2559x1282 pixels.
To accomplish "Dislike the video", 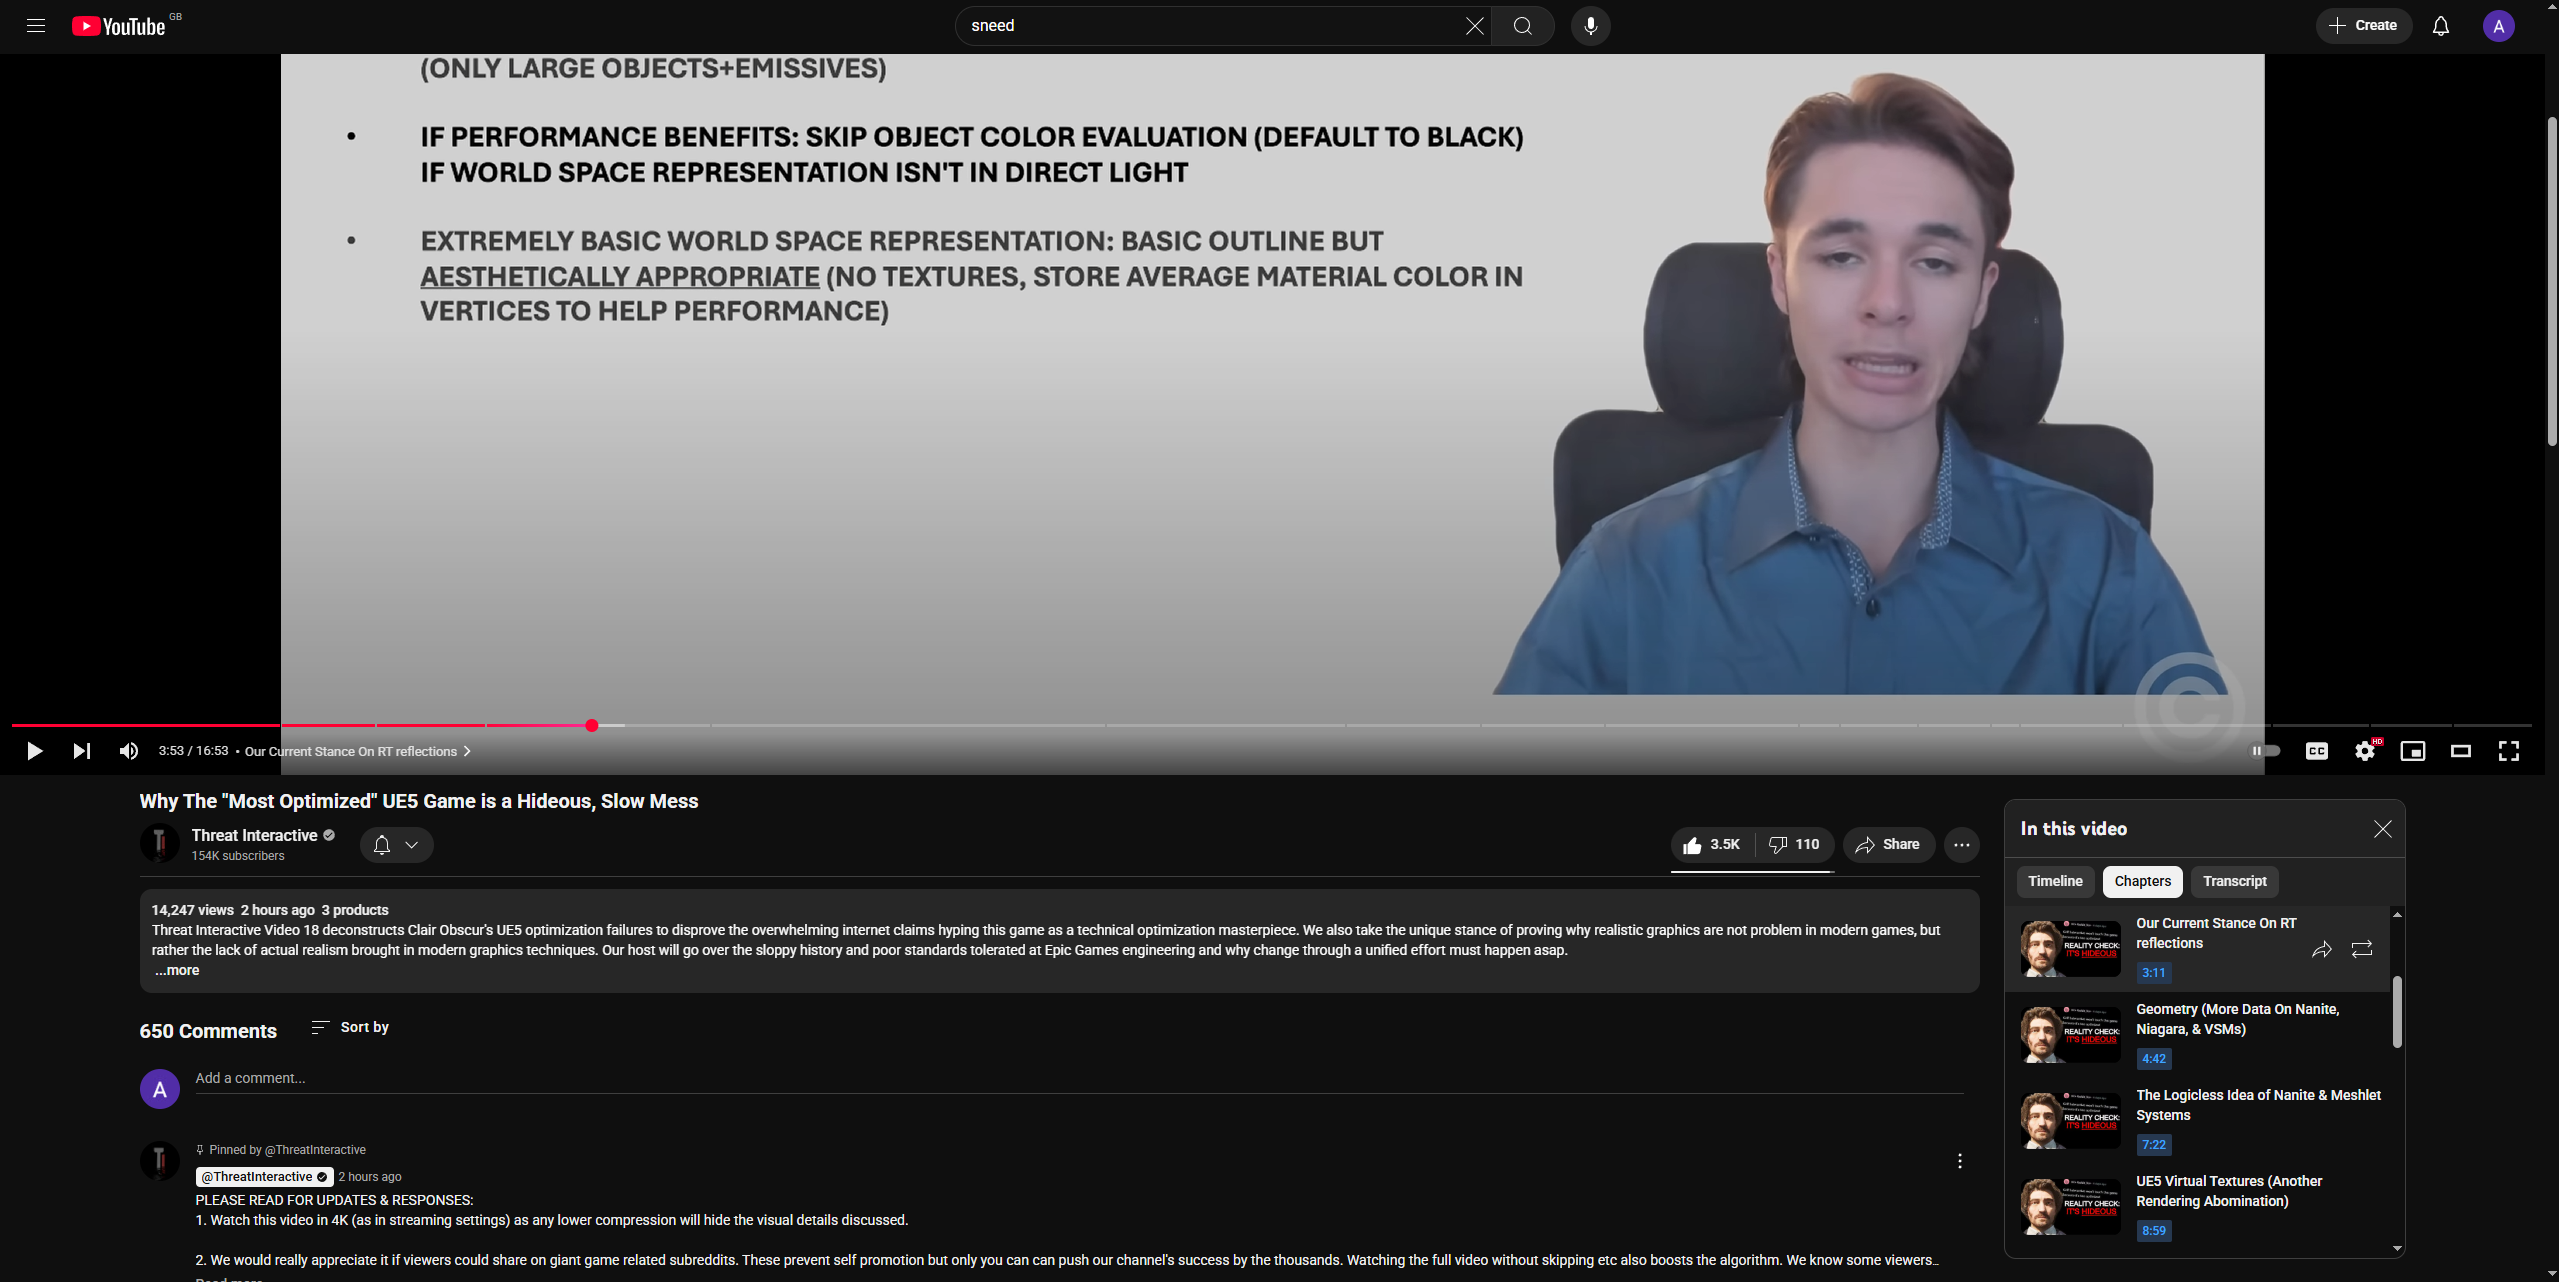I will [x=1794, y=845].
